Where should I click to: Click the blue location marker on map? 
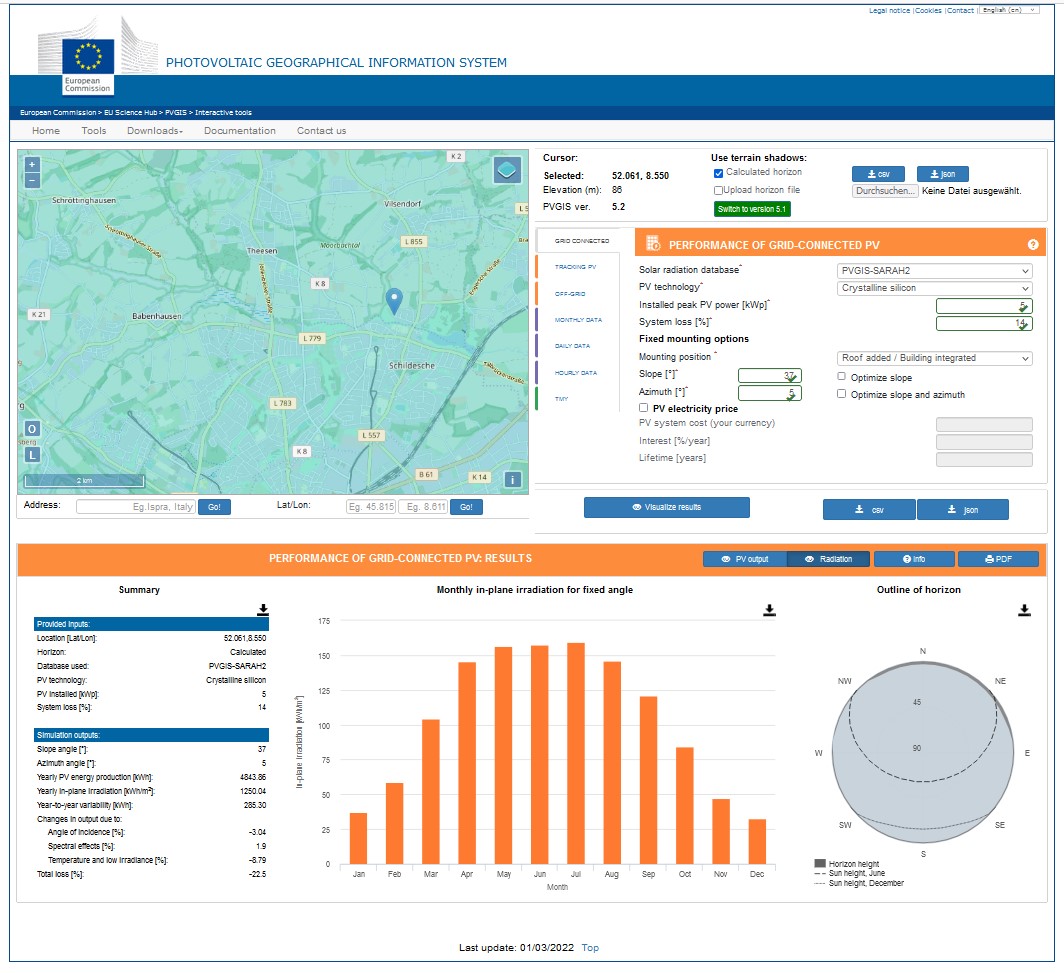(395, 300)
